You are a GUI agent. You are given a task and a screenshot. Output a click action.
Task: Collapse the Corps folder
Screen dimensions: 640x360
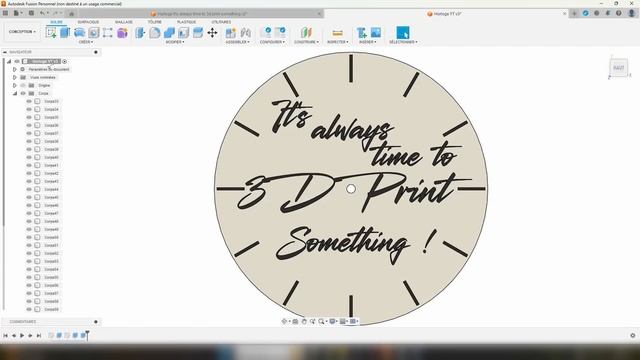coord(15,93)
